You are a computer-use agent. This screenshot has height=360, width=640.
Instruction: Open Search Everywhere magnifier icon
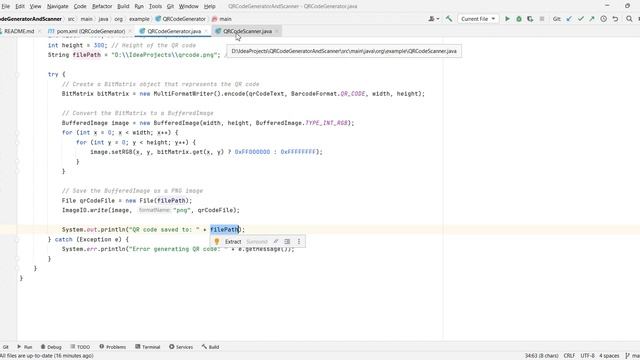pos(629,19)
